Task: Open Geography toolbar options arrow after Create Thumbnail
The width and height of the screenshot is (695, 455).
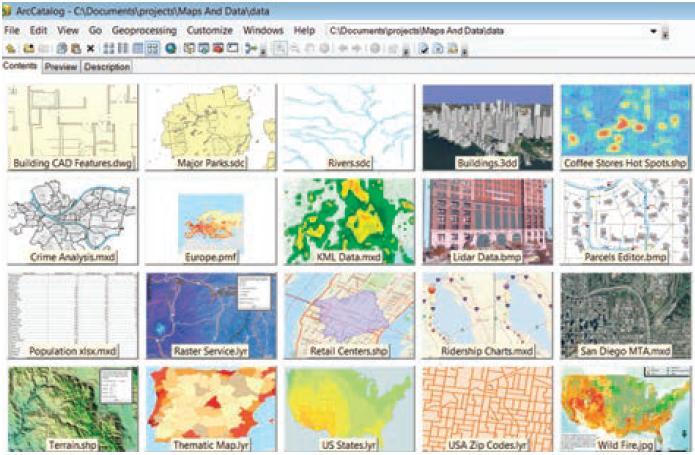Action: click(x=406, y=52)
